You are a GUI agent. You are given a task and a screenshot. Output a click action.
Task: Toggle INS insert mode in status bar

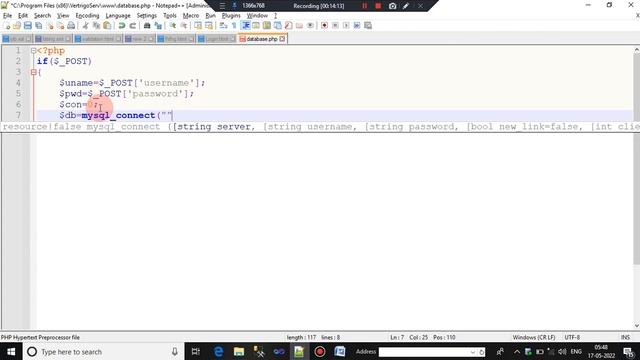click(x=625, y=338)
